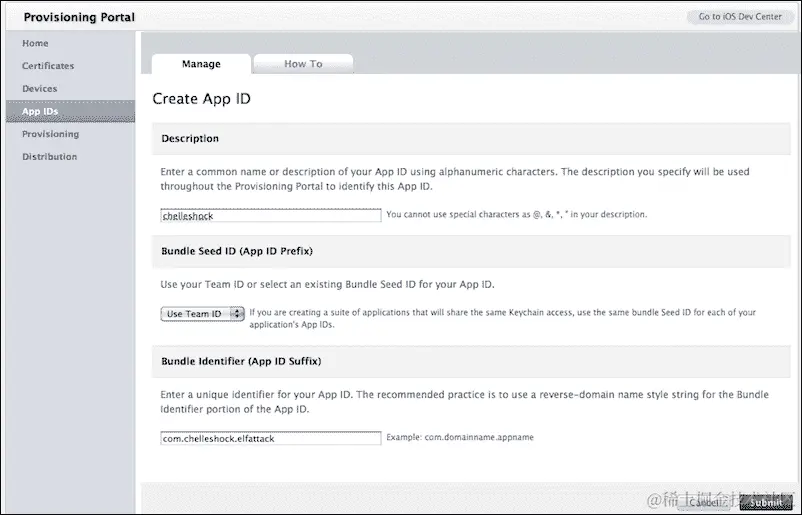Click the Description section header
Screen dimensions: 802x515
[190, 139]
